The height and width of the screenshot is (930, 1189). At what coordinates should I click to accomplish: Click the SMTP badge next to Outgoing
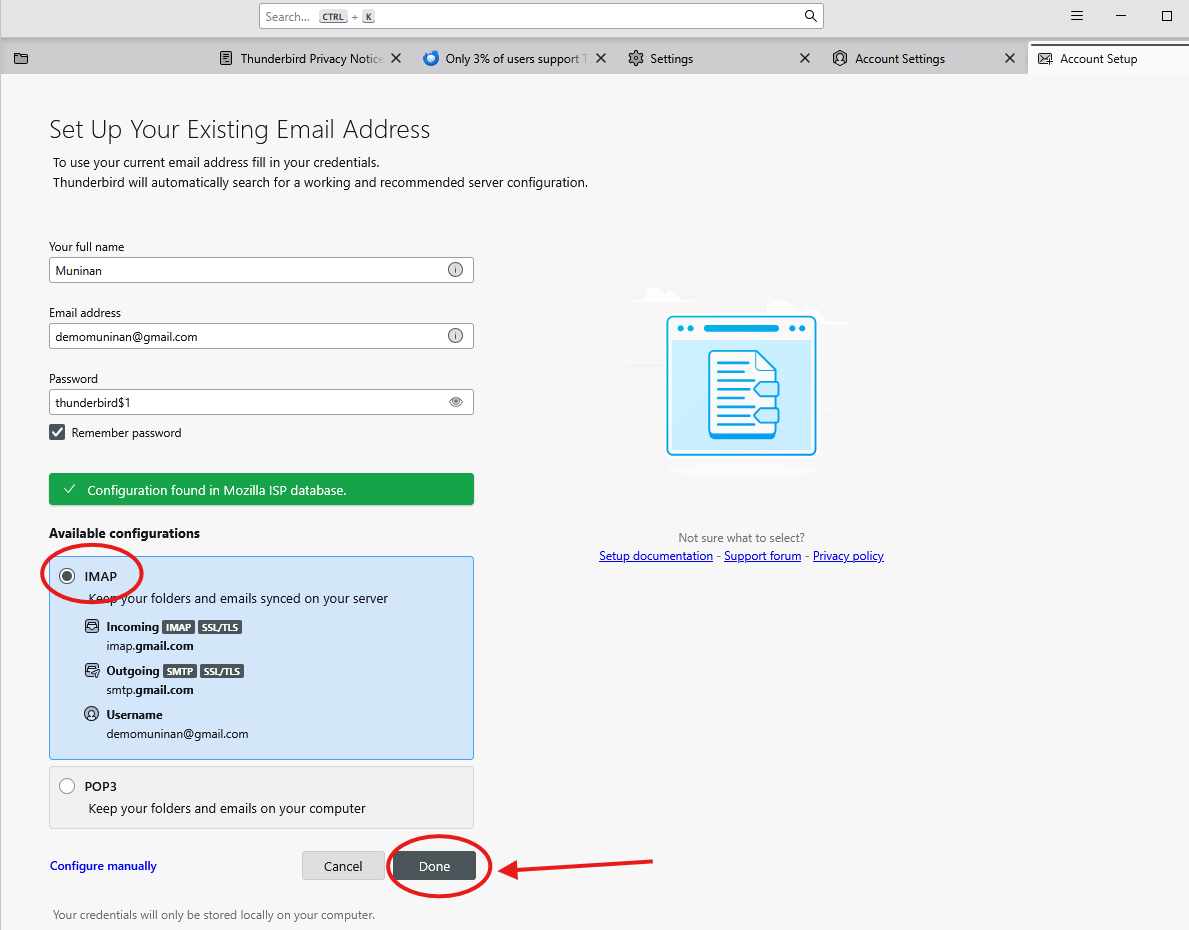(180, 671)
